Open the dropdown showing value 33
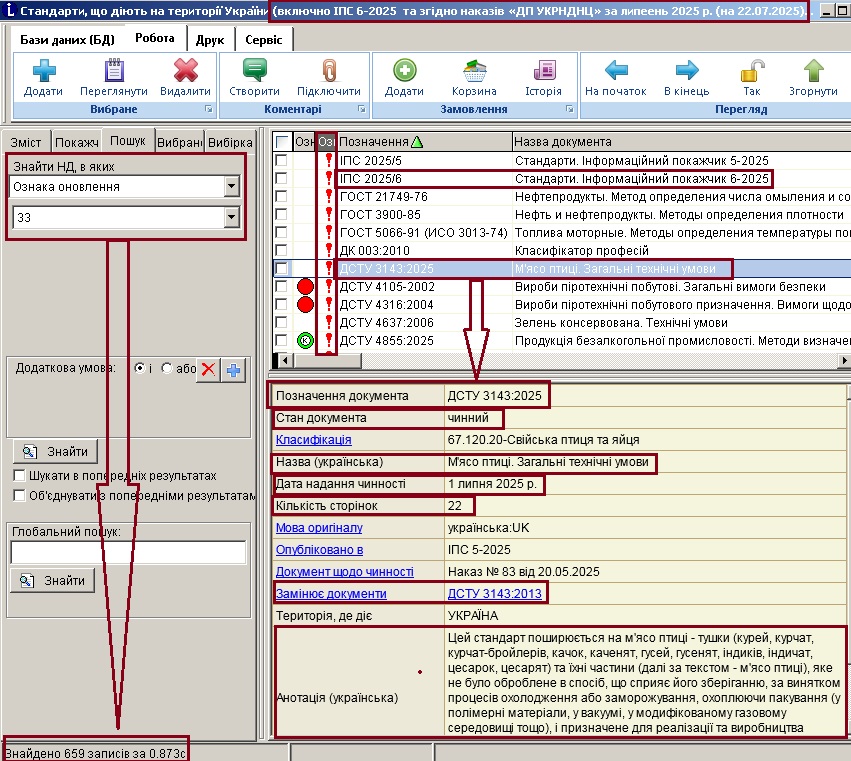 tap(232, 218)
